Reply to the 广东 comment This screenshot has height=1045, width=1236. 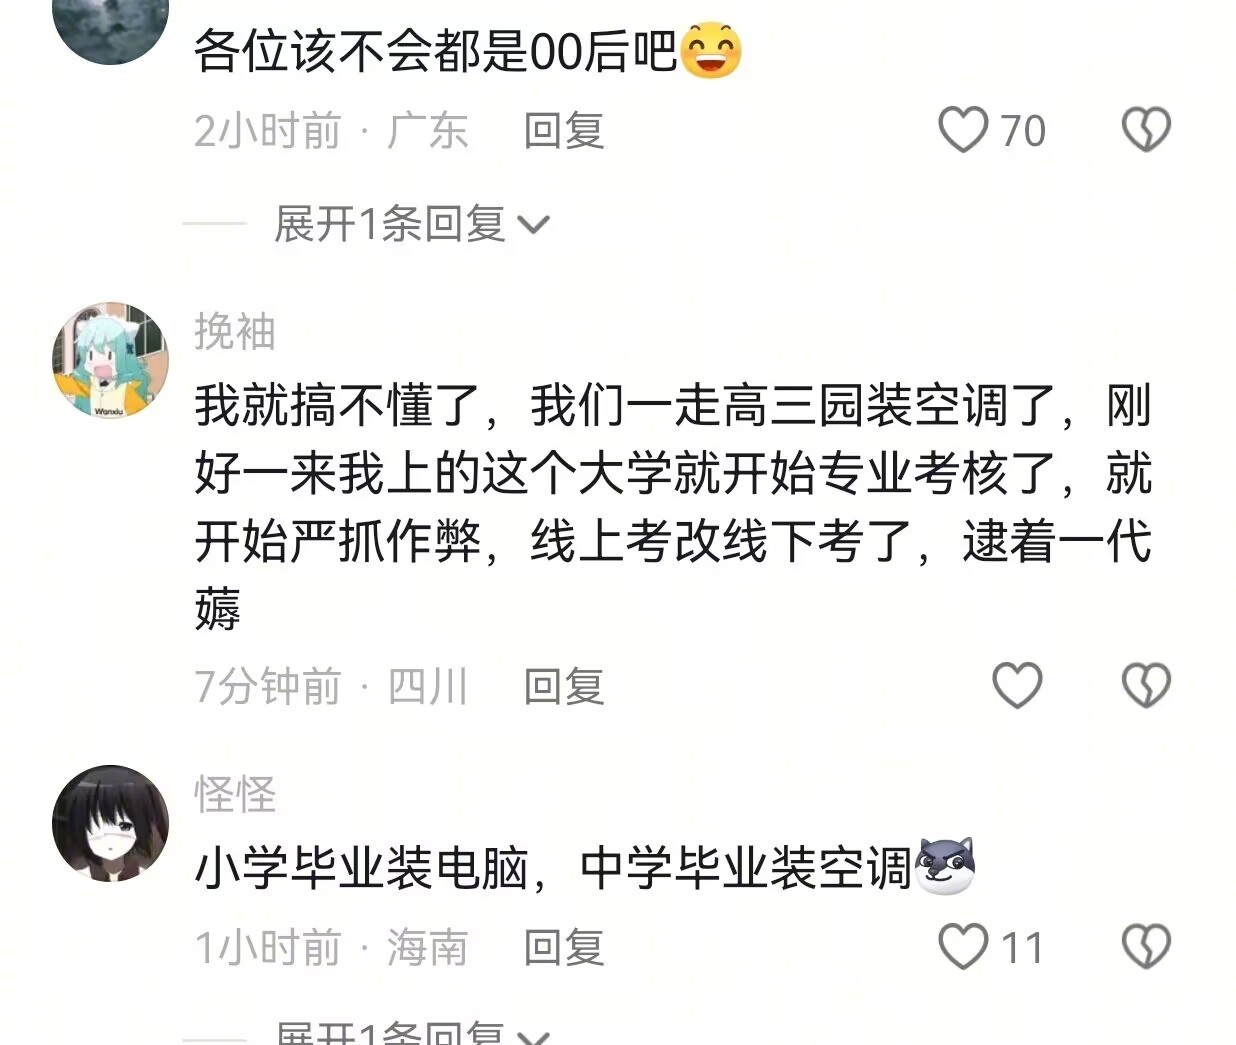[564, 131]
